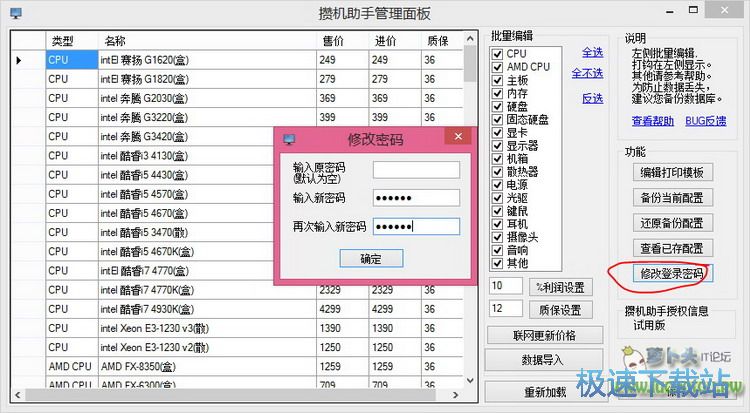Click the 质保设置 button
Image resolution: width=750 pixels, height=413 pixels.
coord(561,310)
